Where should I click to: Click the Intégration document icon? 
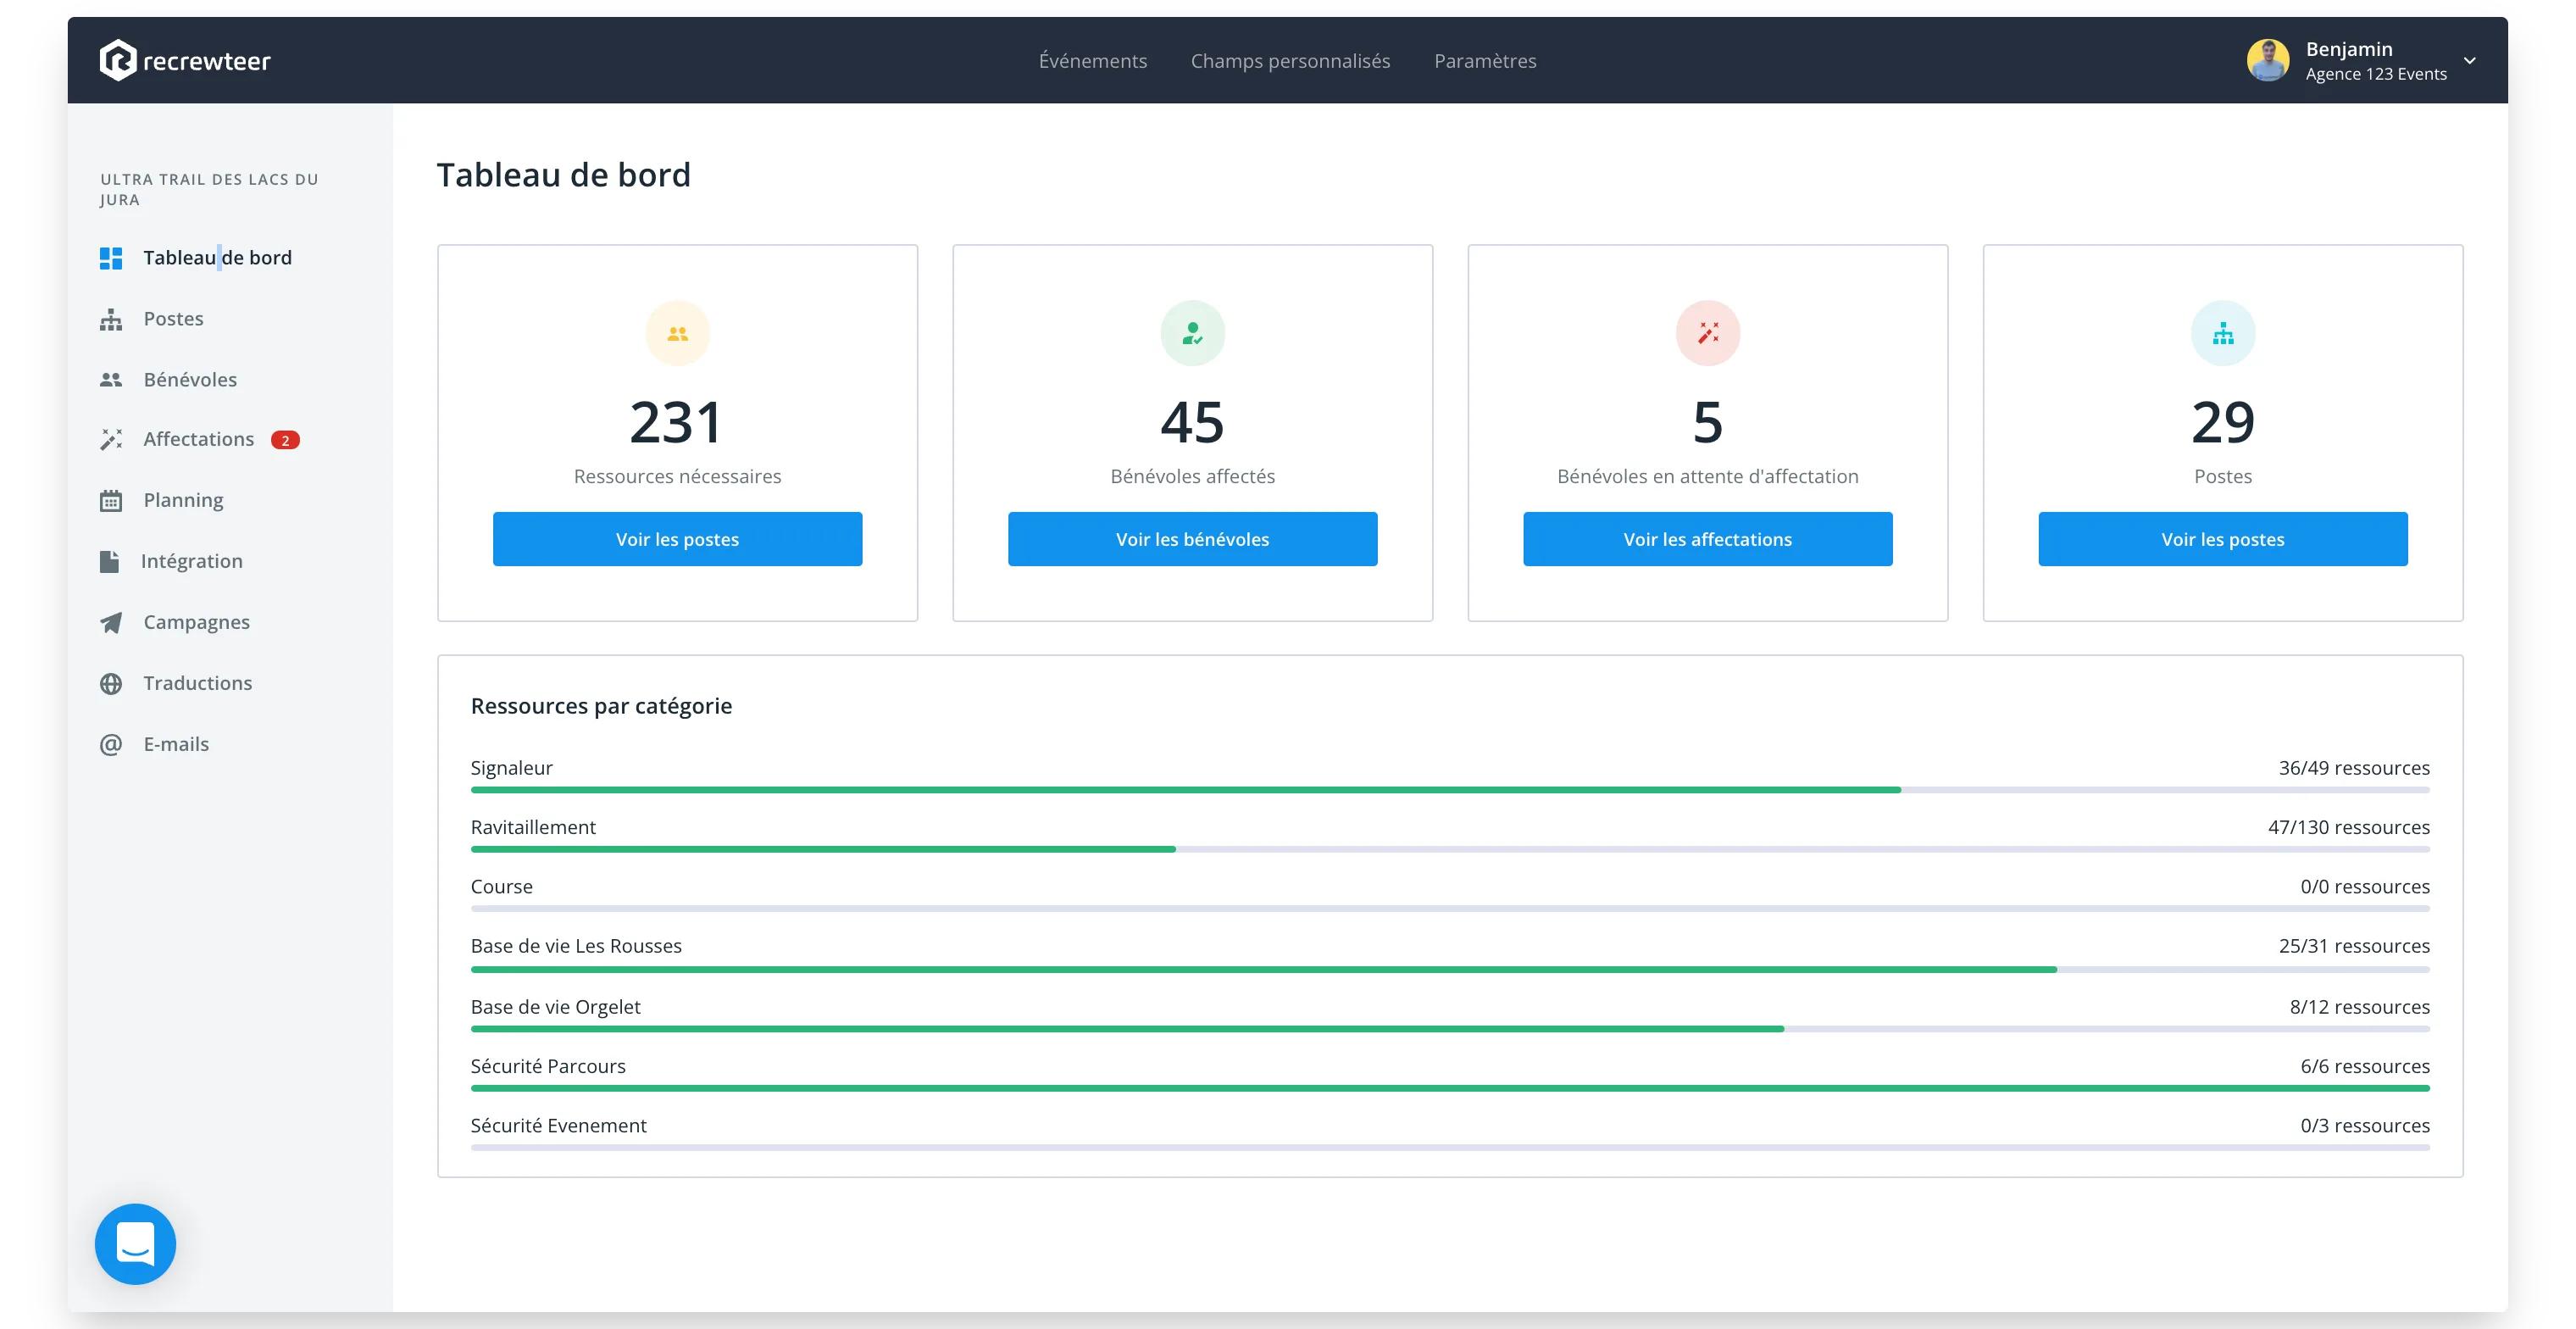coord(110,561)
